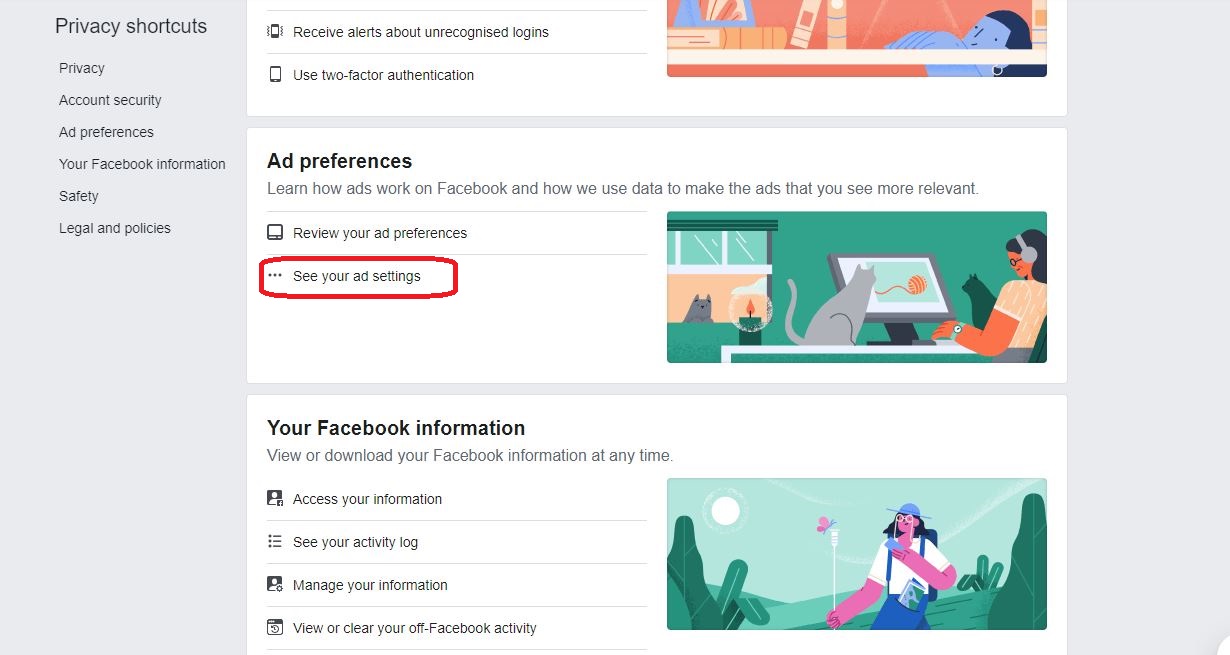This screenshot has width=1230, height=655.
Task: Open Legal and policies sidebar link
Action: pyautogui.click(x=115, y=228)
